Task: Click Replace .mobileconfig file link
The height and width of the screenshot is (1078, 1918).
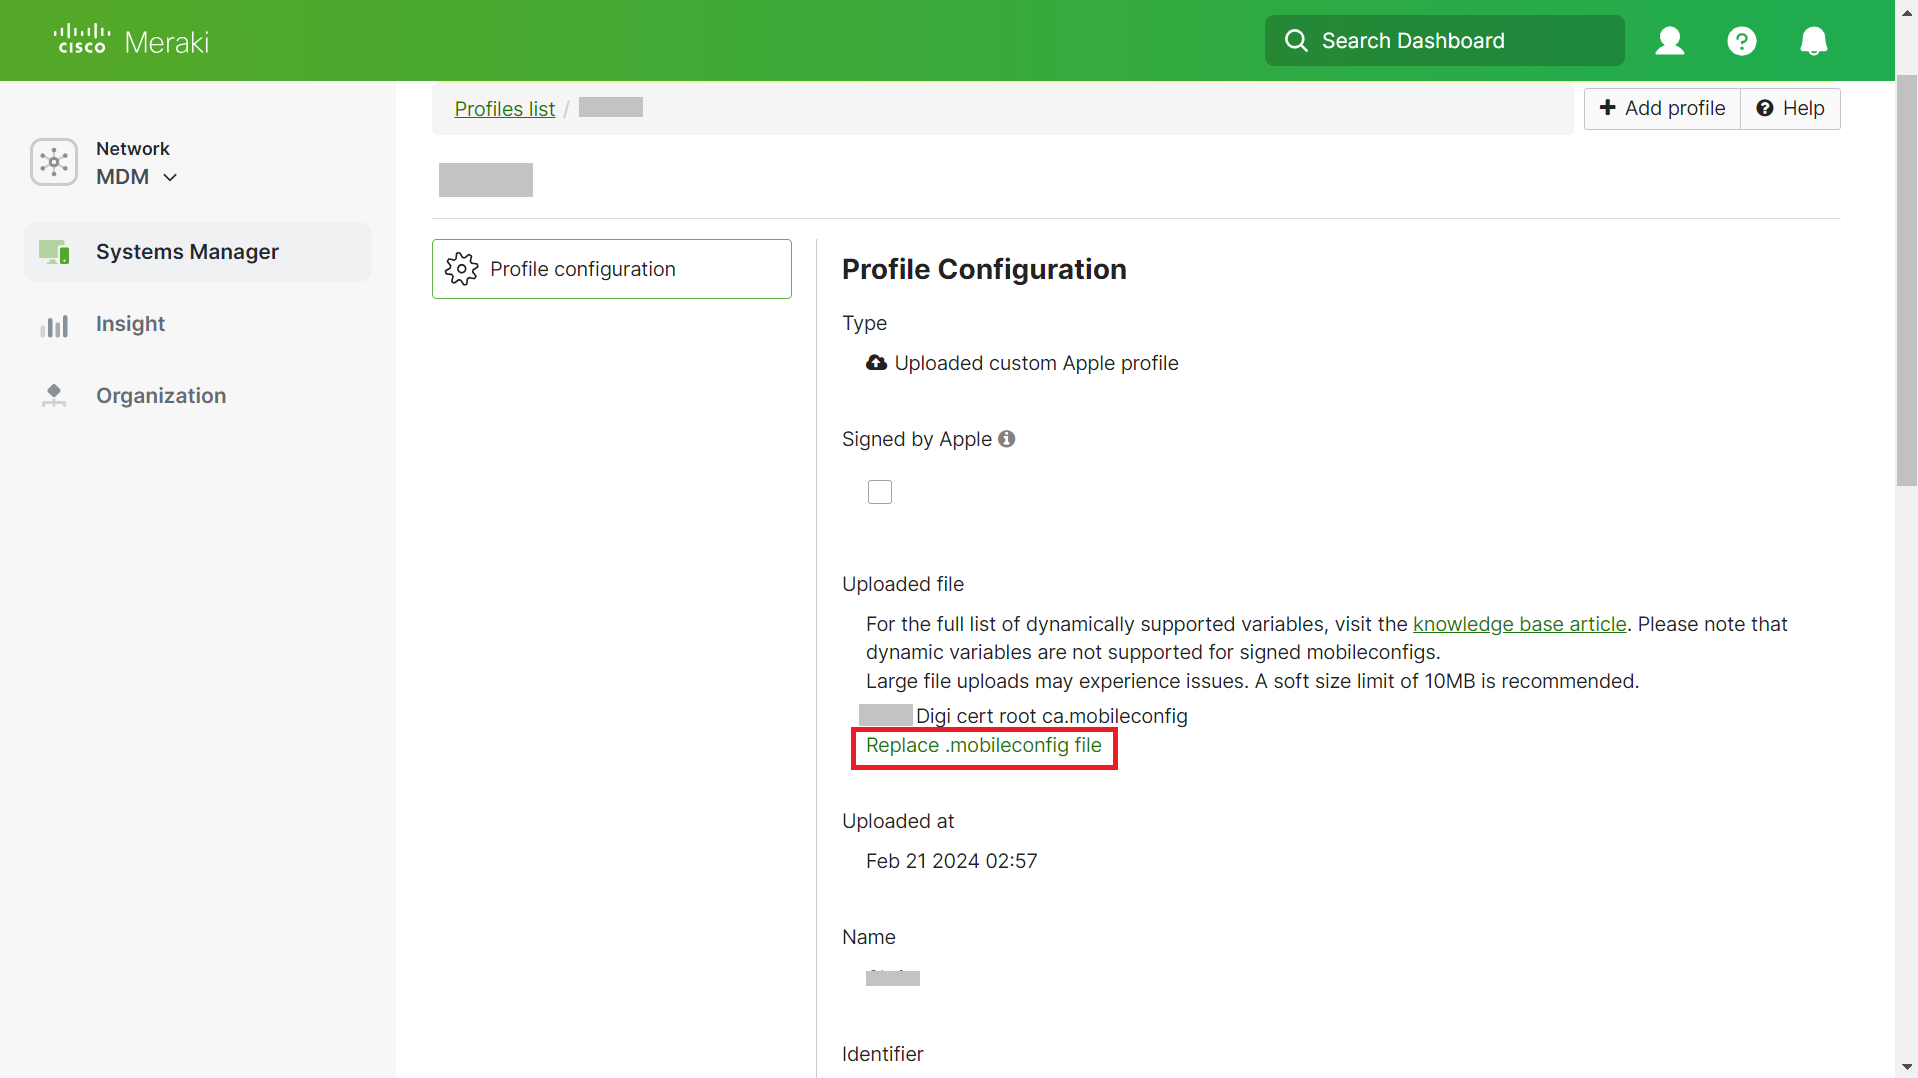Action: tap(983, 745)
